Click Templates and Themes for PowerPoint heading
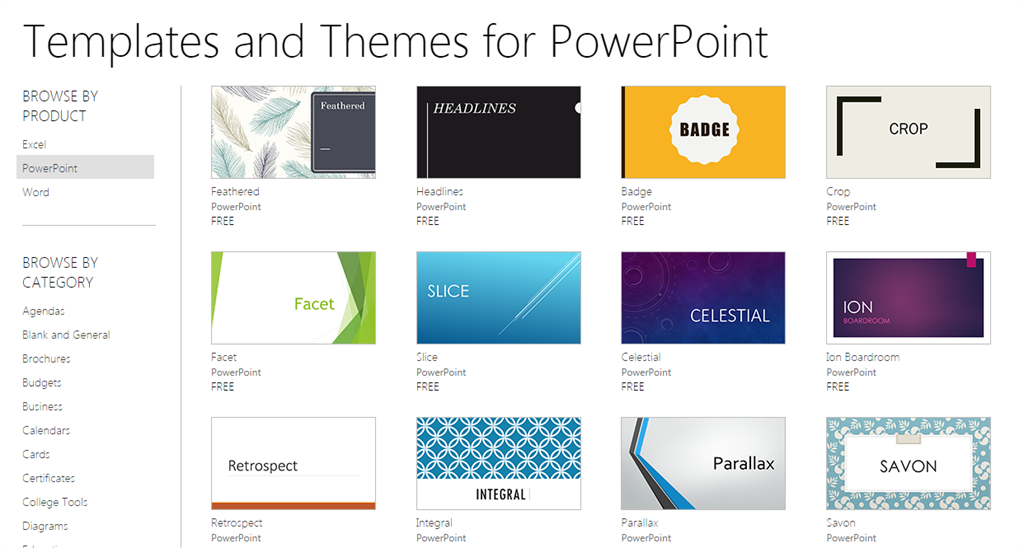This screenshot has height=548, width=1024. click(395, 42)
